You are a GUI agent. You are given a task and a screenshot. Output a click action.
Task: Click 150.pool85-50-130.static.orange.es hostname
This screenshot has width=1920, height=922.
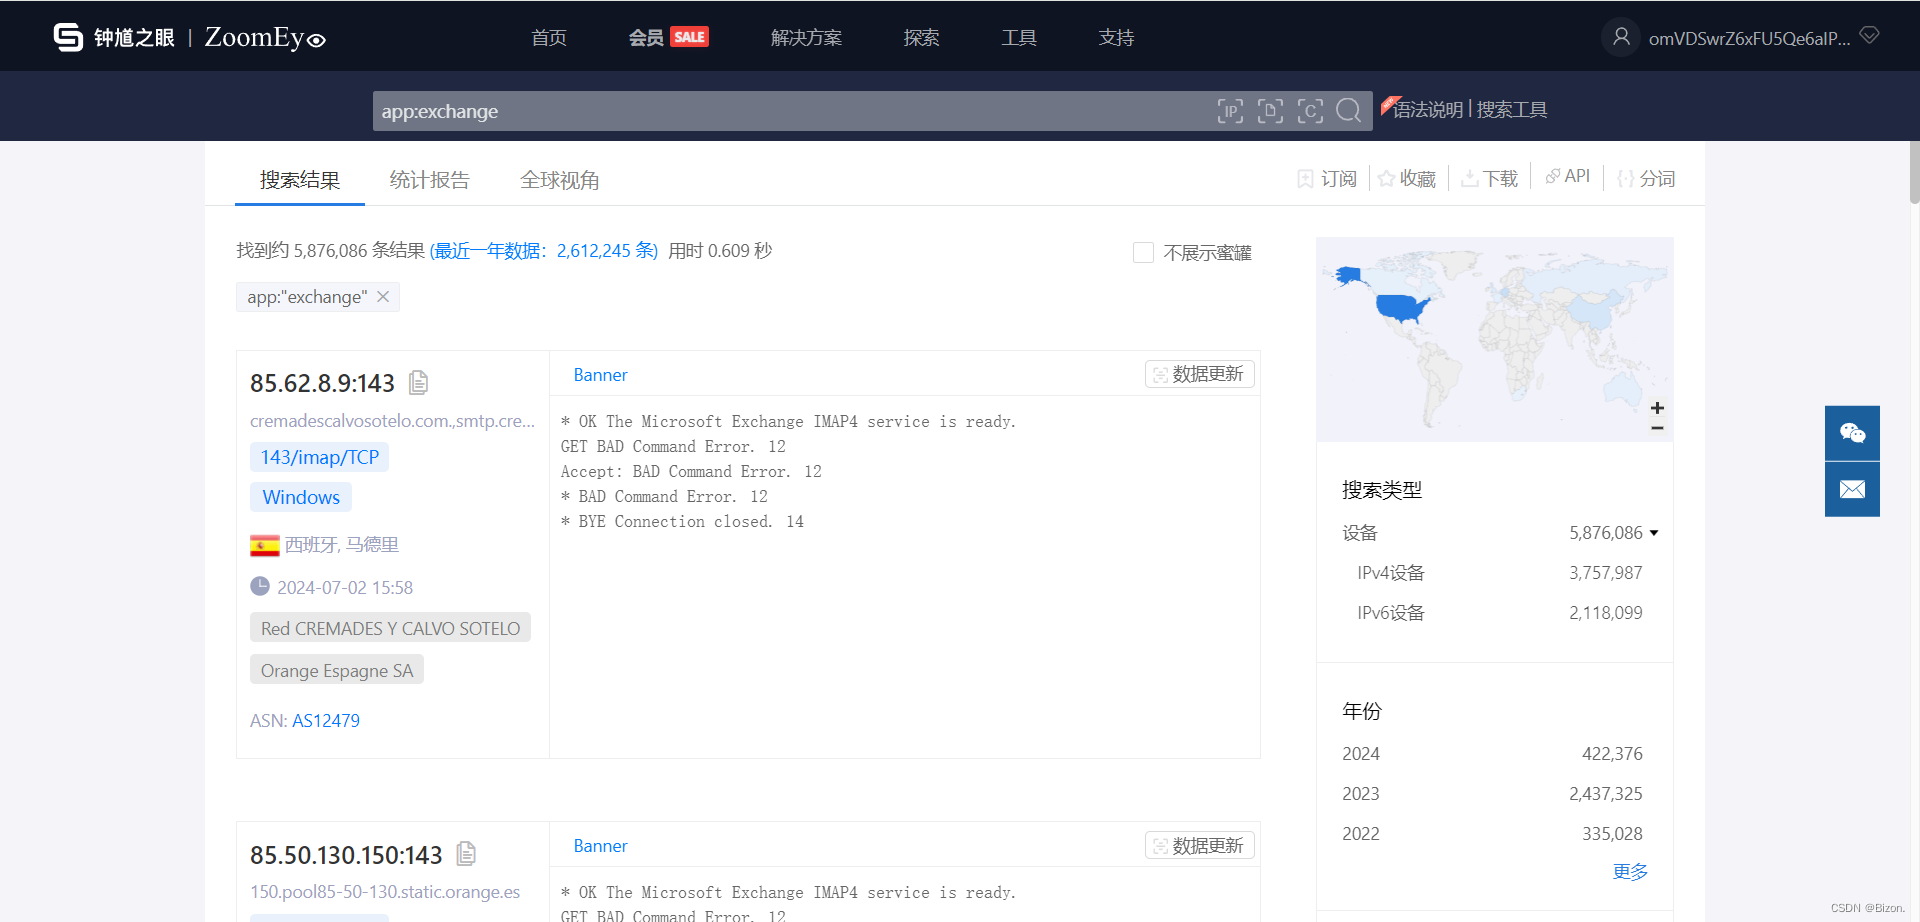coord(385,892)
